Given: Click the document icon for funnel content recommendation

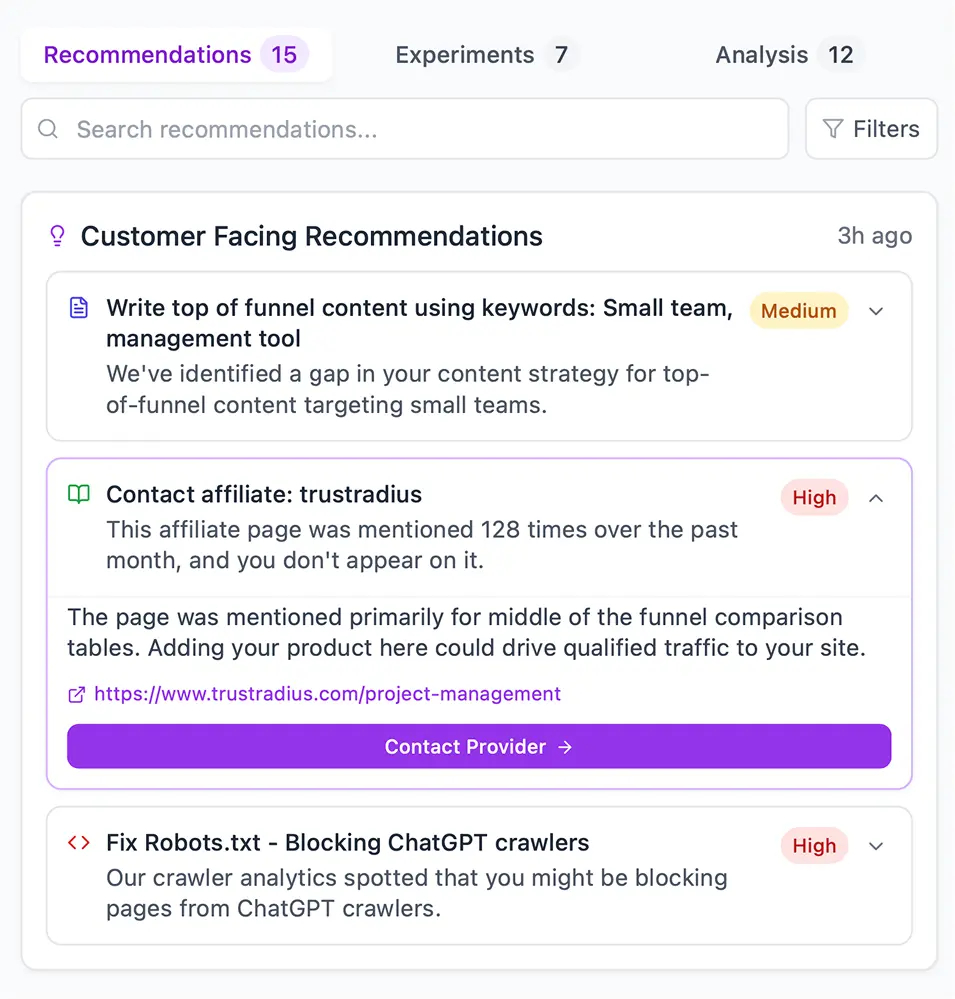Looking at the screenshot, I should 78,308.
